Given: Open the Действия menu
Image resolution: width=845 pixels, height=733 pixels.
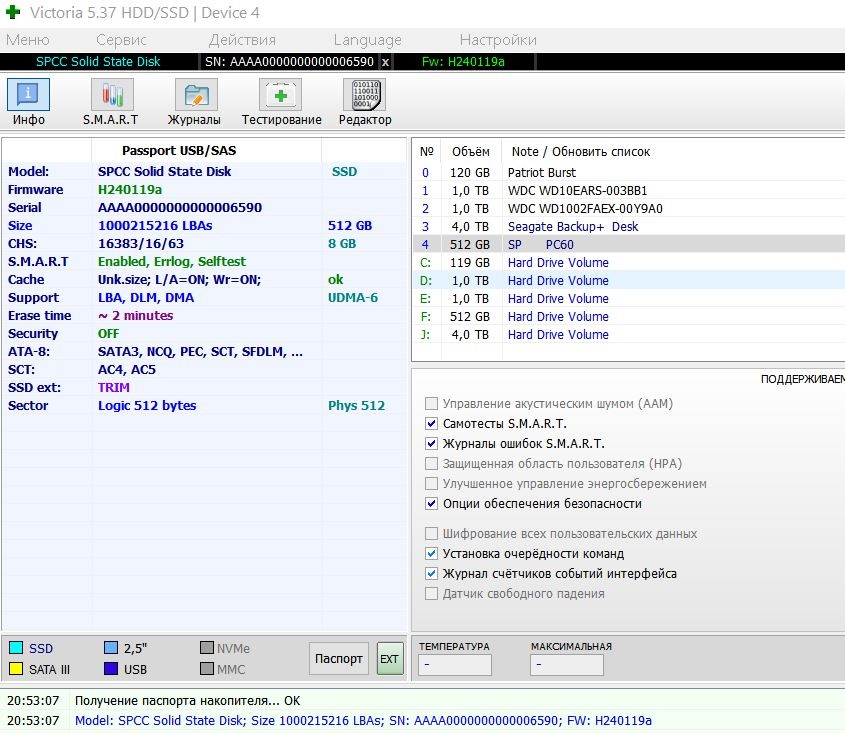Looking at the screenshot, I should pyautogui.click(x=242, y=40).
